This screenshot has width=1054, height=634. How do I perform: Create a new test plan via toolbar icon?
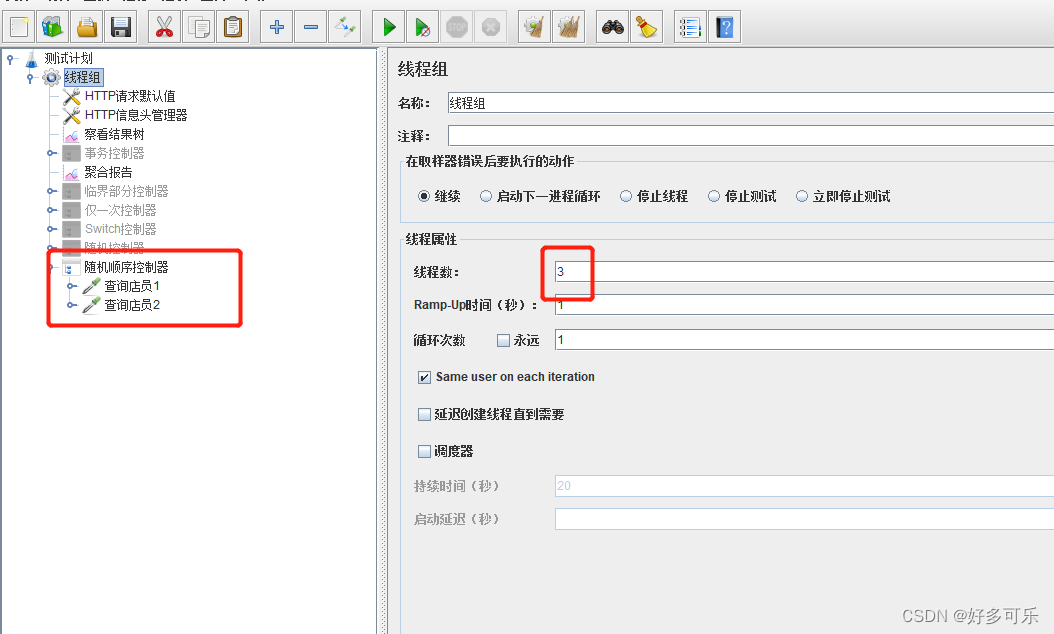(19, 28)
